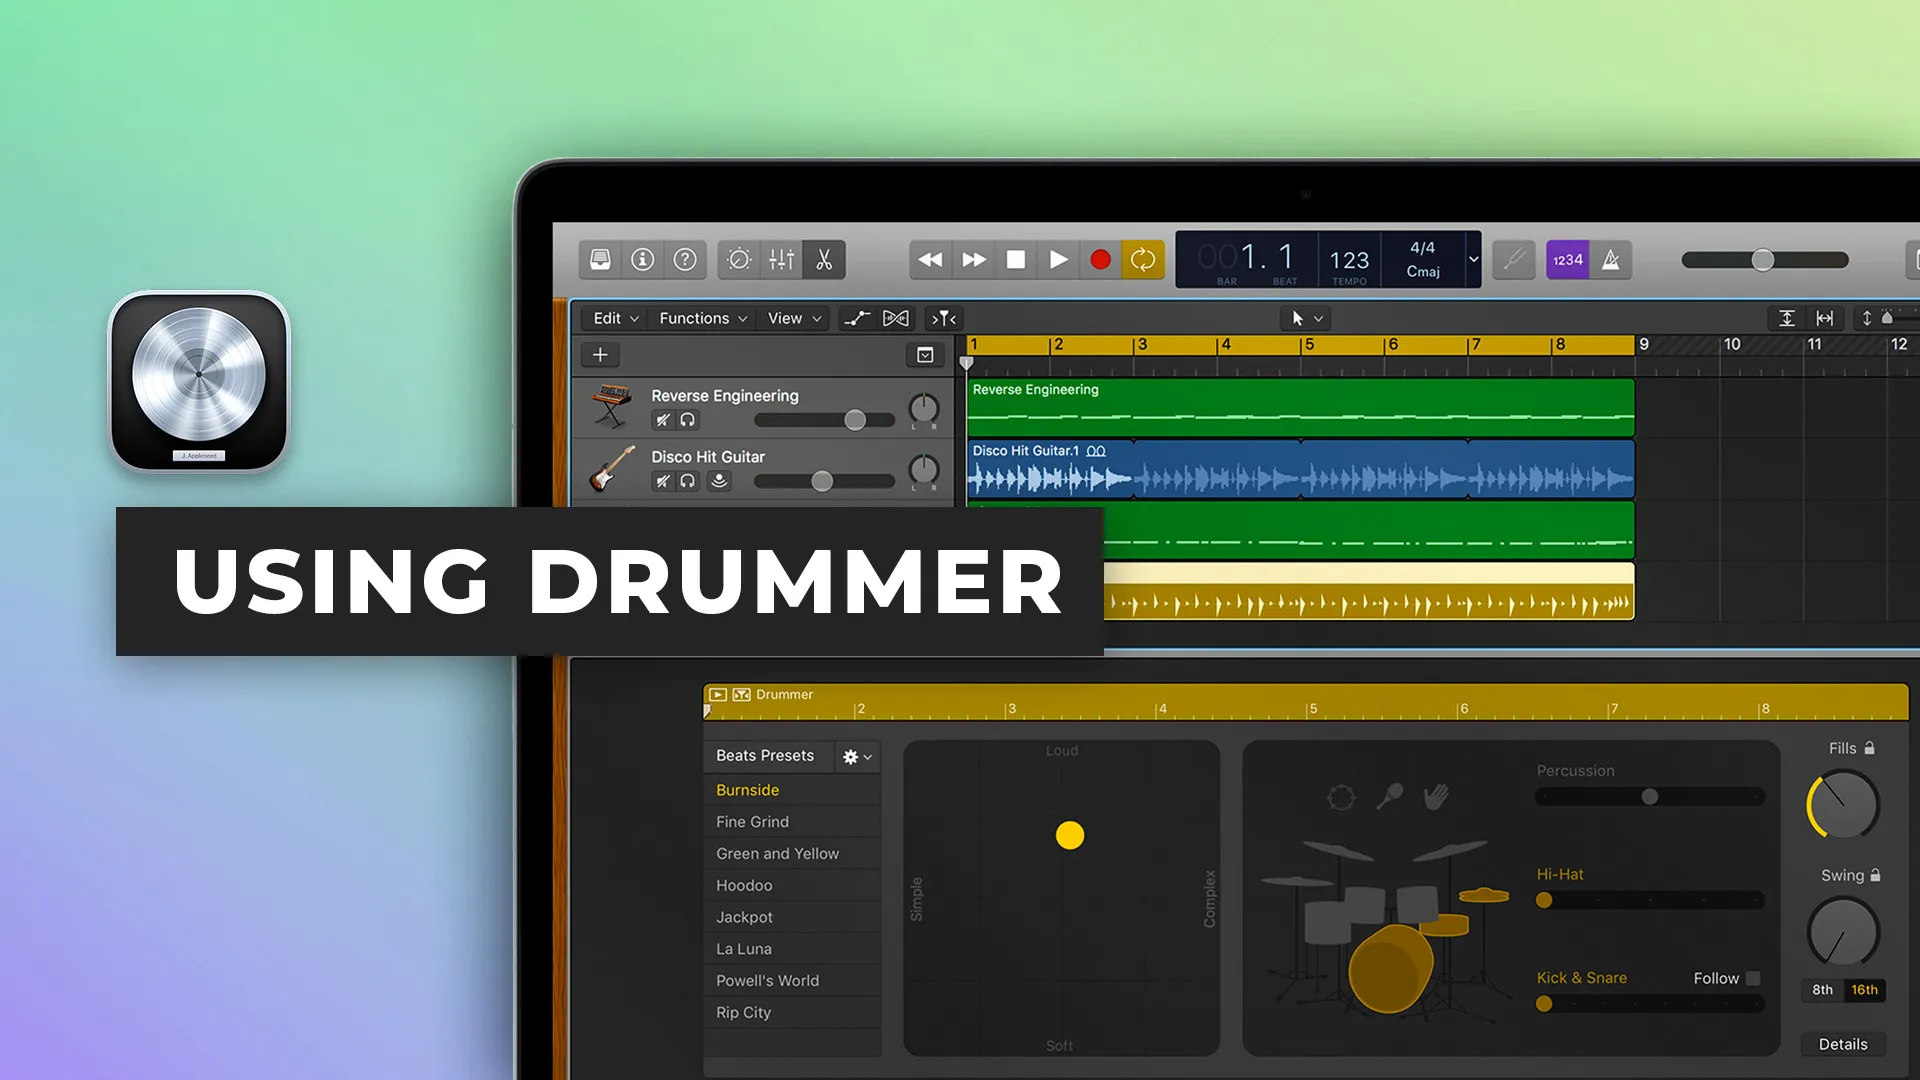
Task: Mute the Disco Hit Guitar track
Action: coord(662,481)
